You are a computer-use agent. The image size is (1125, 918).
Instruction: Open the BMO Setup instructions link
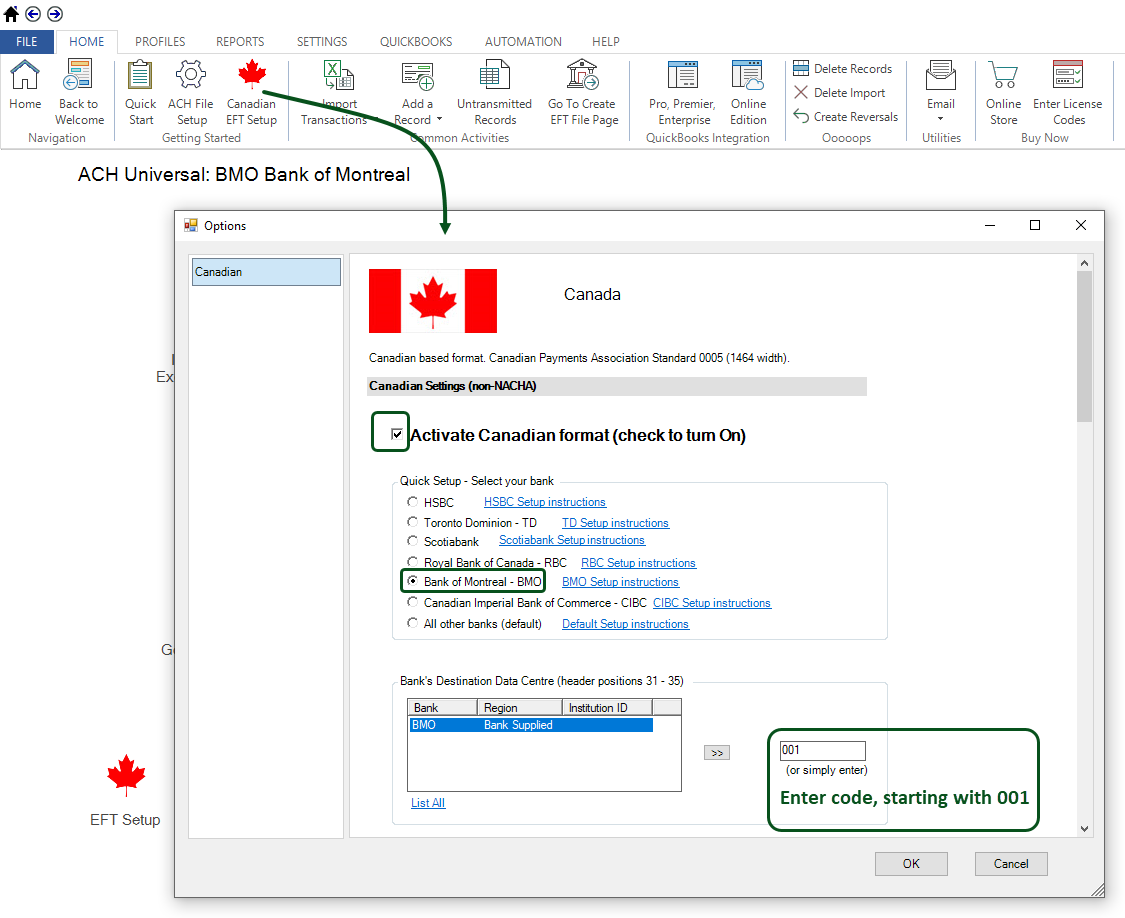[x=620, y=582]
